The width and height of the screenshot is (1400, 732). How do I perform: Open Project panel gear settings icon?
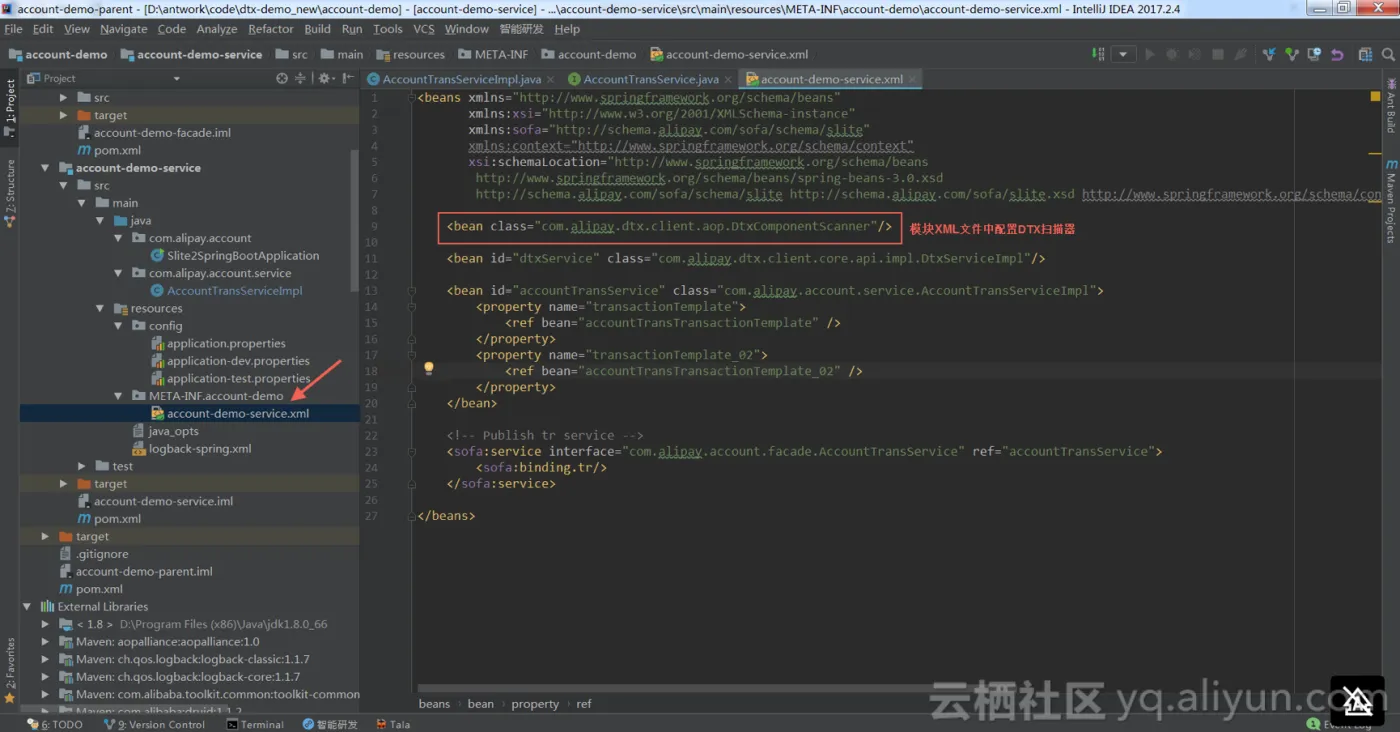326,78
